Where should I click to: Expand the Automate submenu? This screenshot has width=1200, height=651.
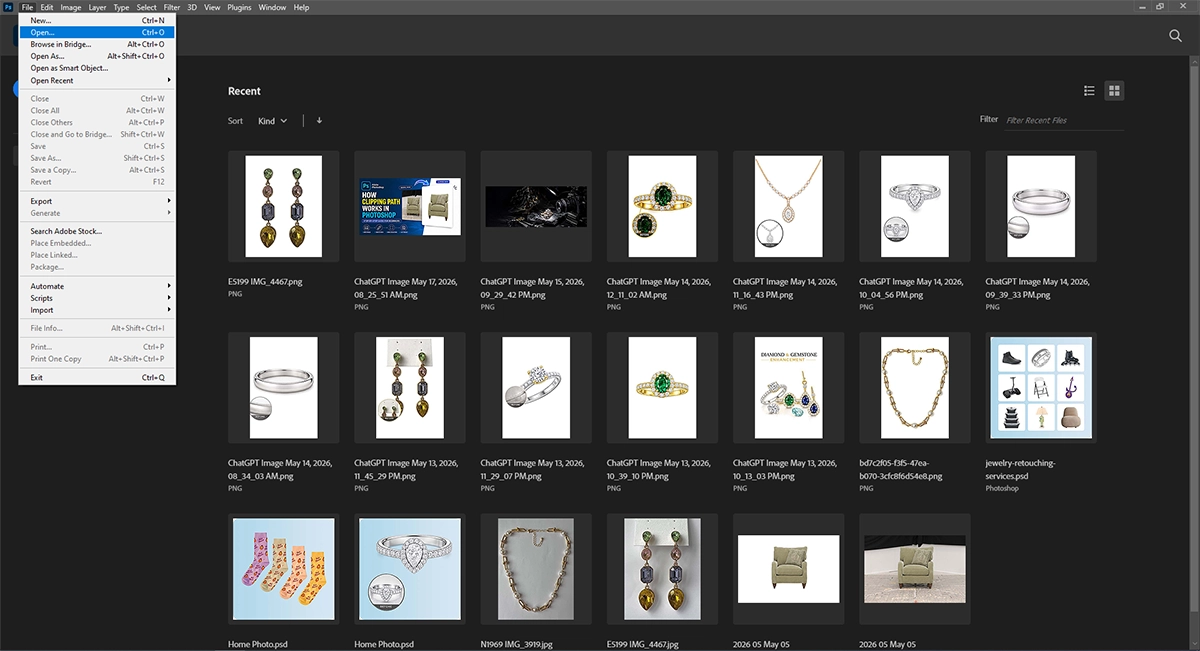(97, 286)
